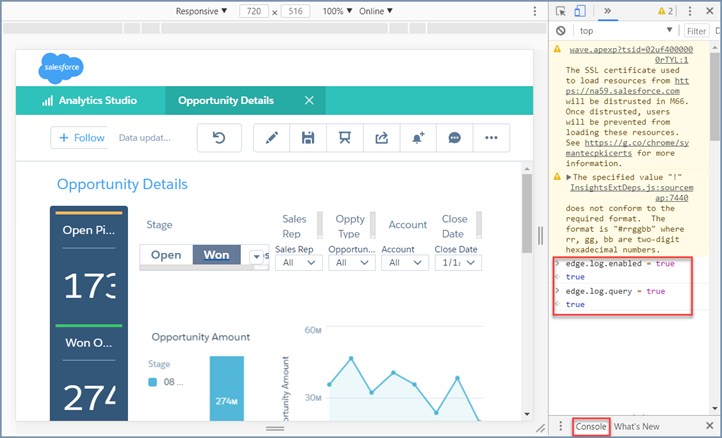The height and width of the screenshot is (438, 722).
Task: Open the drawer menu three dots
Action: pos(560,426)
